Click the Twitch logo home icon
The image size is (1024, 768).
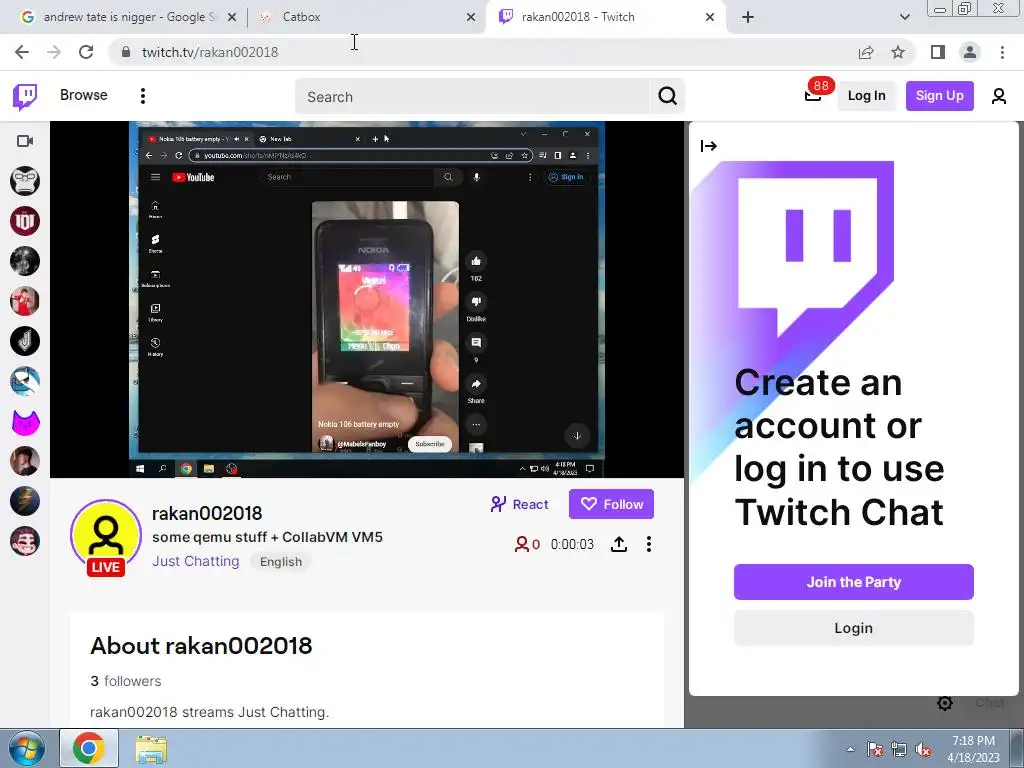click(25, 97)
